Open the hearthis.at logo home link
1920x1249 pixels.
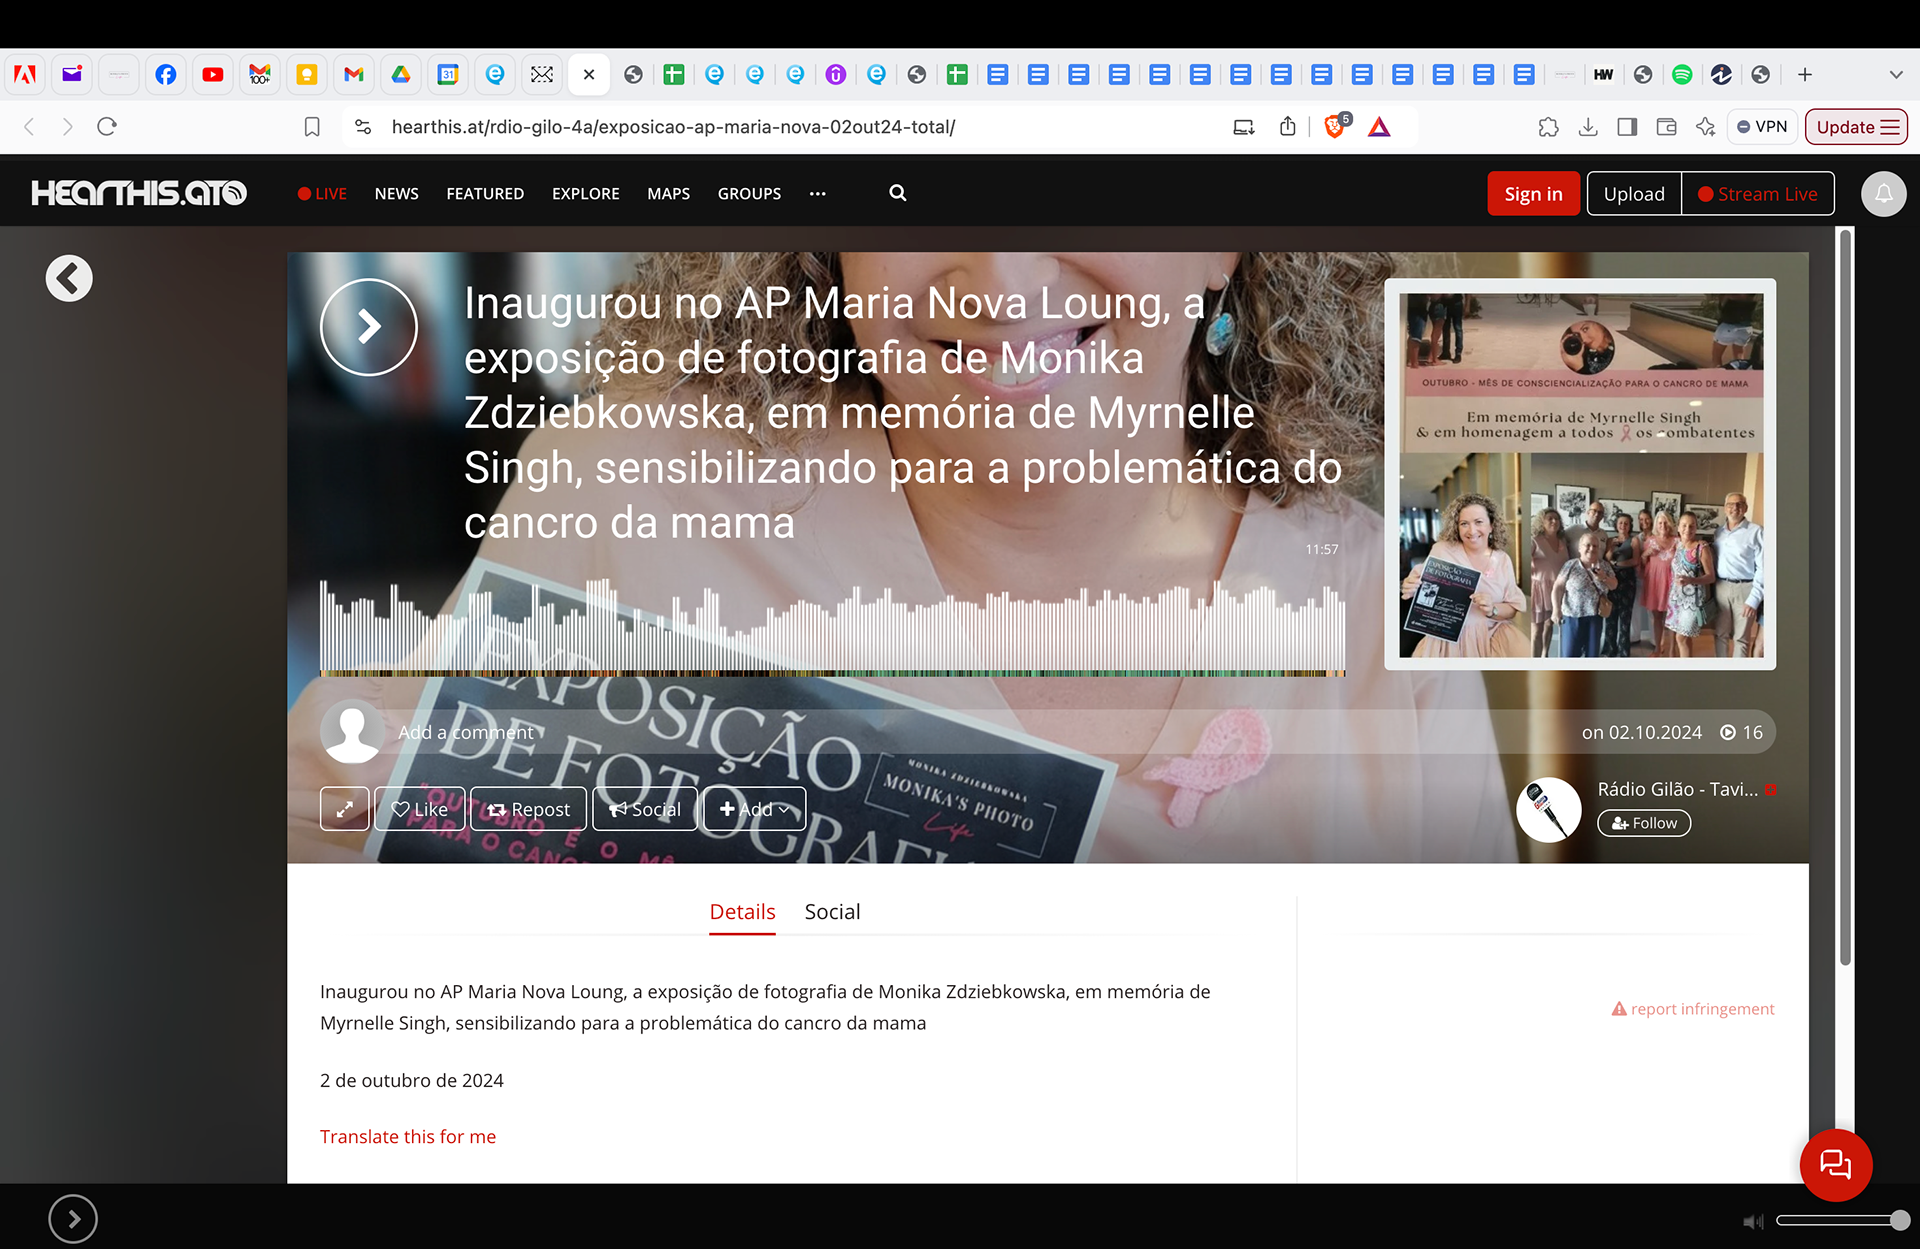(139, 193)
